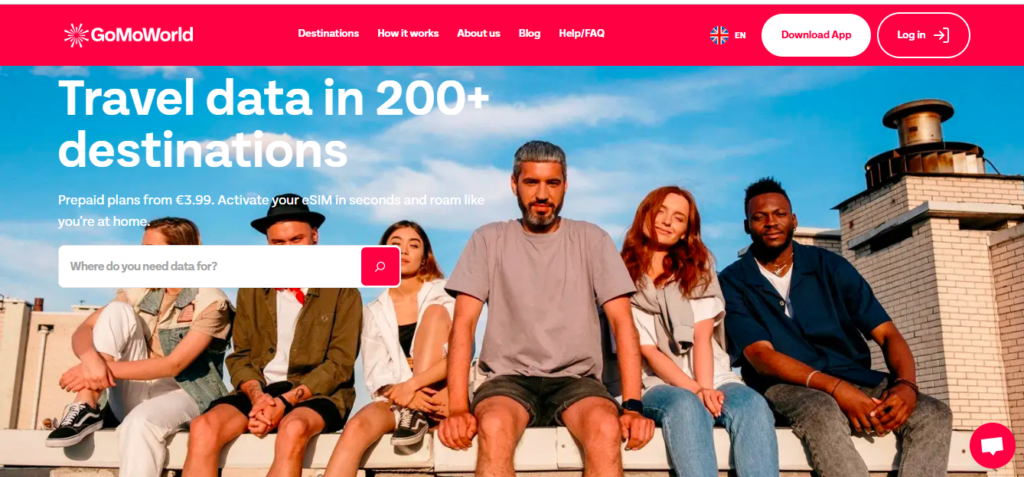Open the EN language selector
Image resolution: width=1024 pixels, height=477 pixels.
point(740,35)
